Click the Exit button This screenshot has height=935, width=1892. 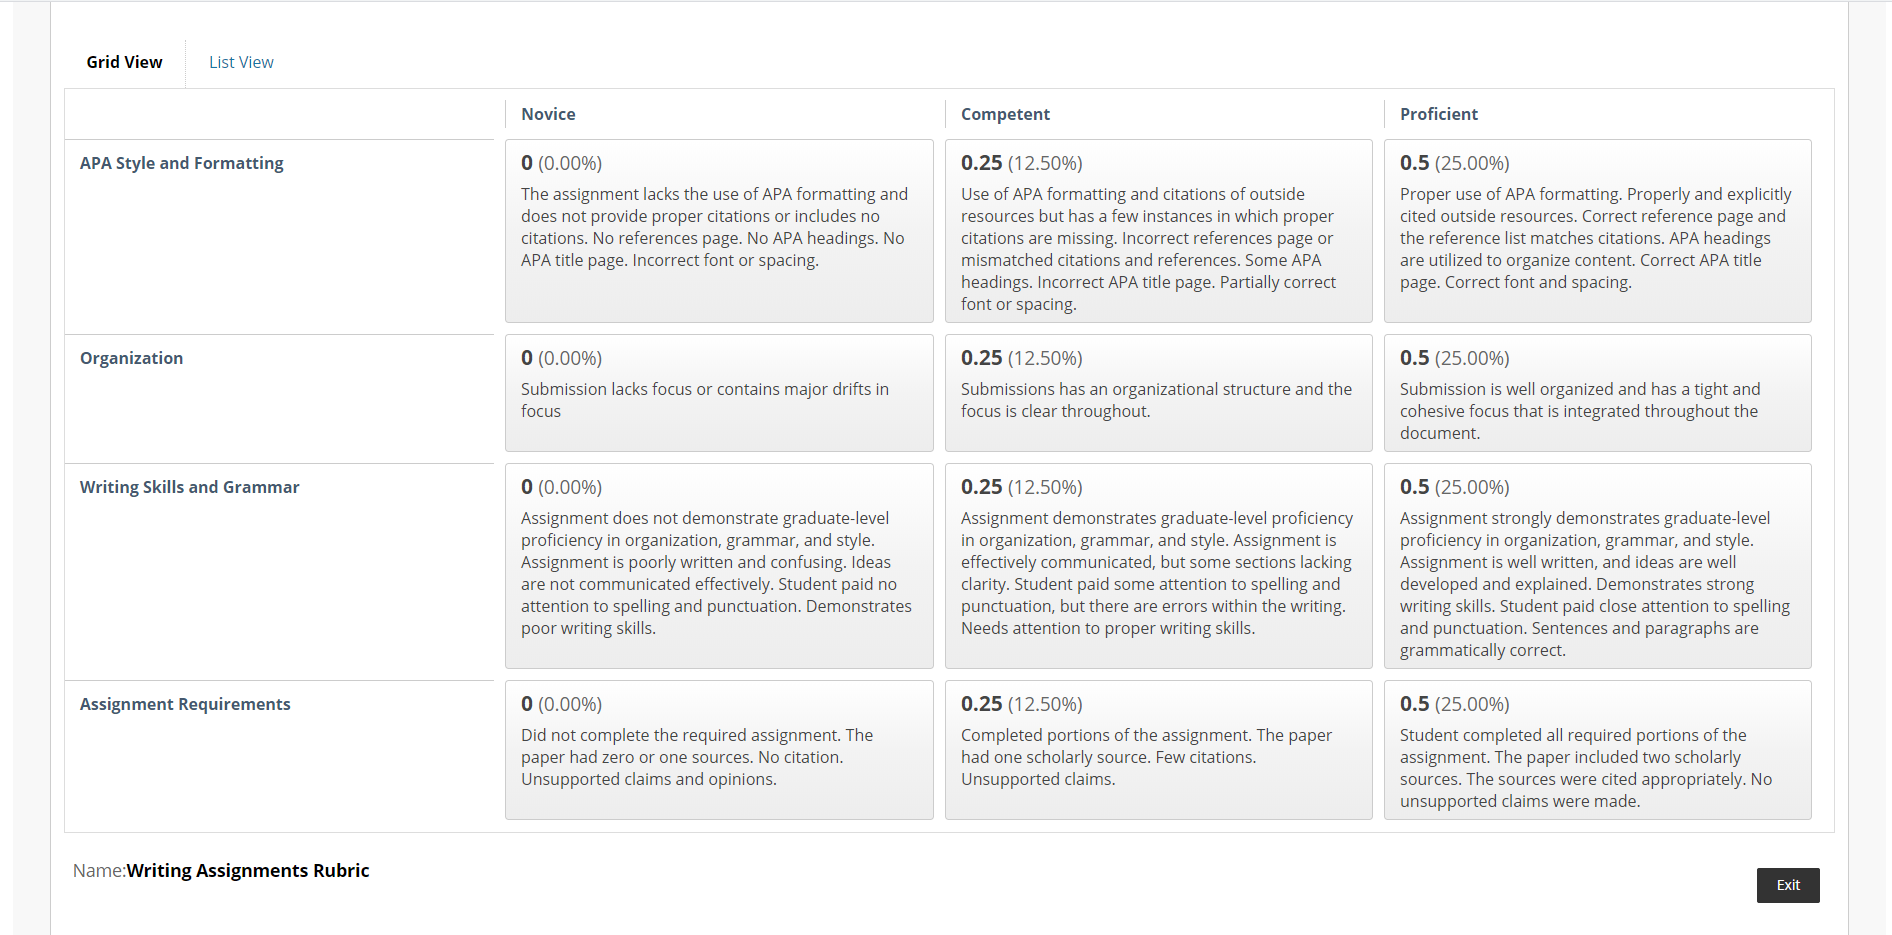(1788, 885)
